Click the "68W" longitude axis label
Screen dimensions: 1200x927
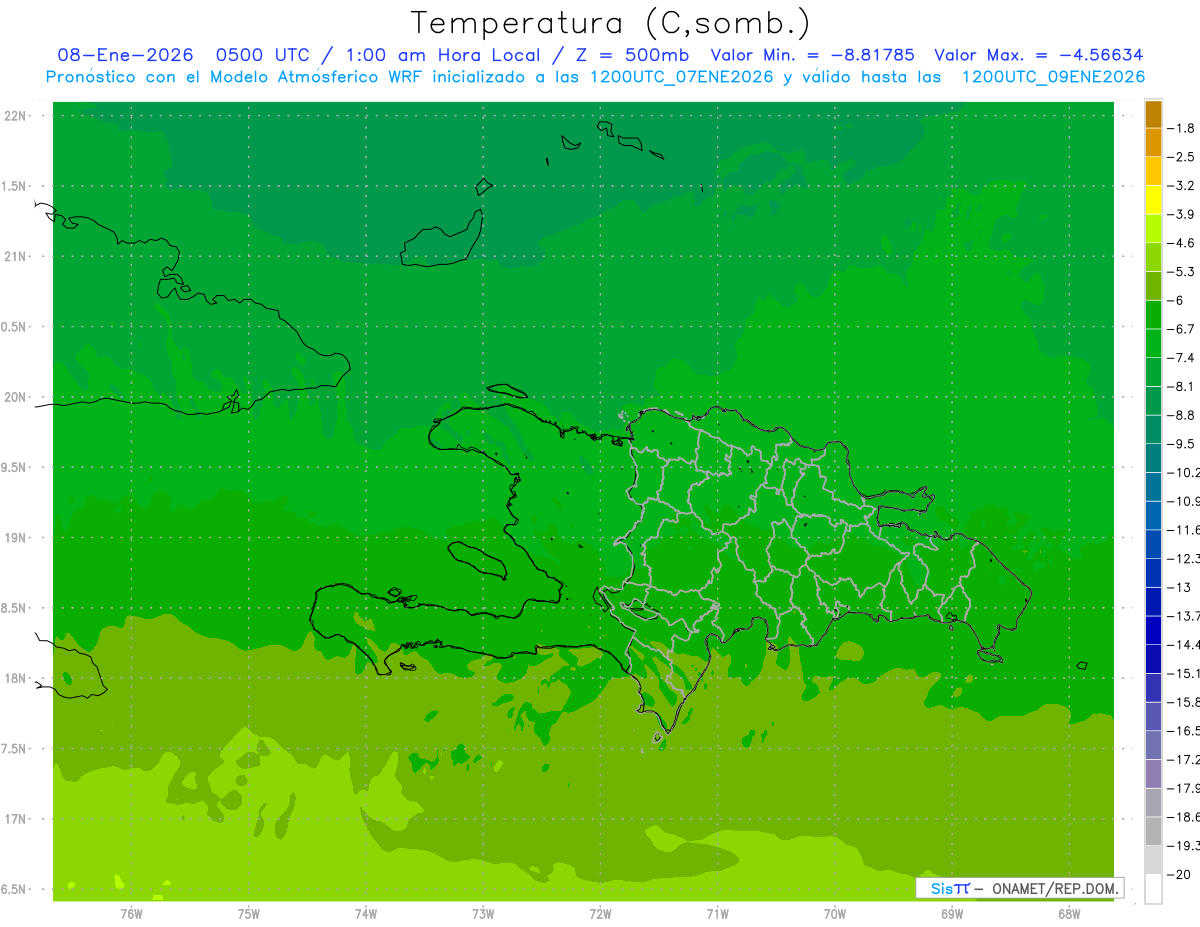pos(1069,913)
